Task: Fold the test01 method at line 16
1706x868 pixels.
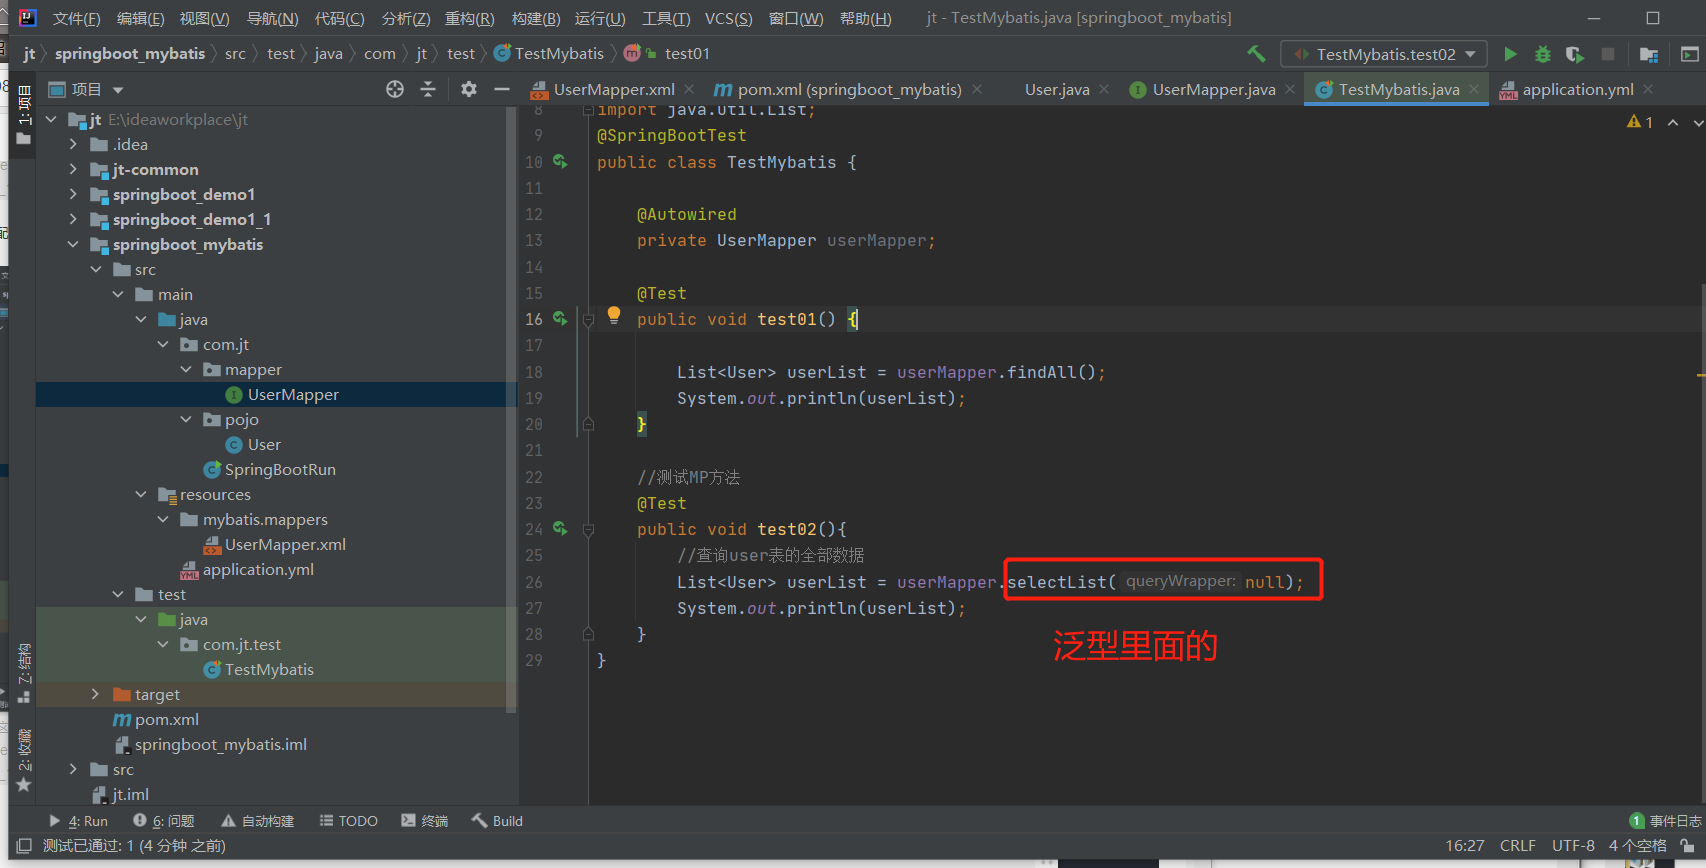Action: click(x=588, y=319)
